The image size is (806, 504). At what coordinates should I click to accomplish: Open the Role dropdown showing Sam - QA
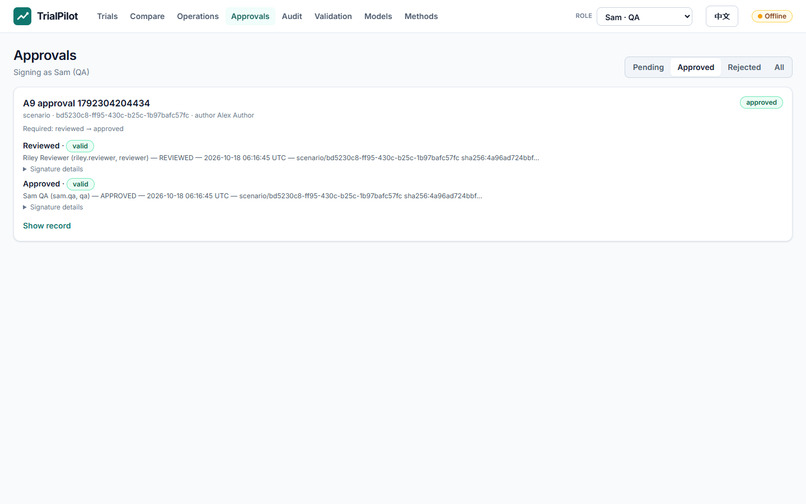644,16
